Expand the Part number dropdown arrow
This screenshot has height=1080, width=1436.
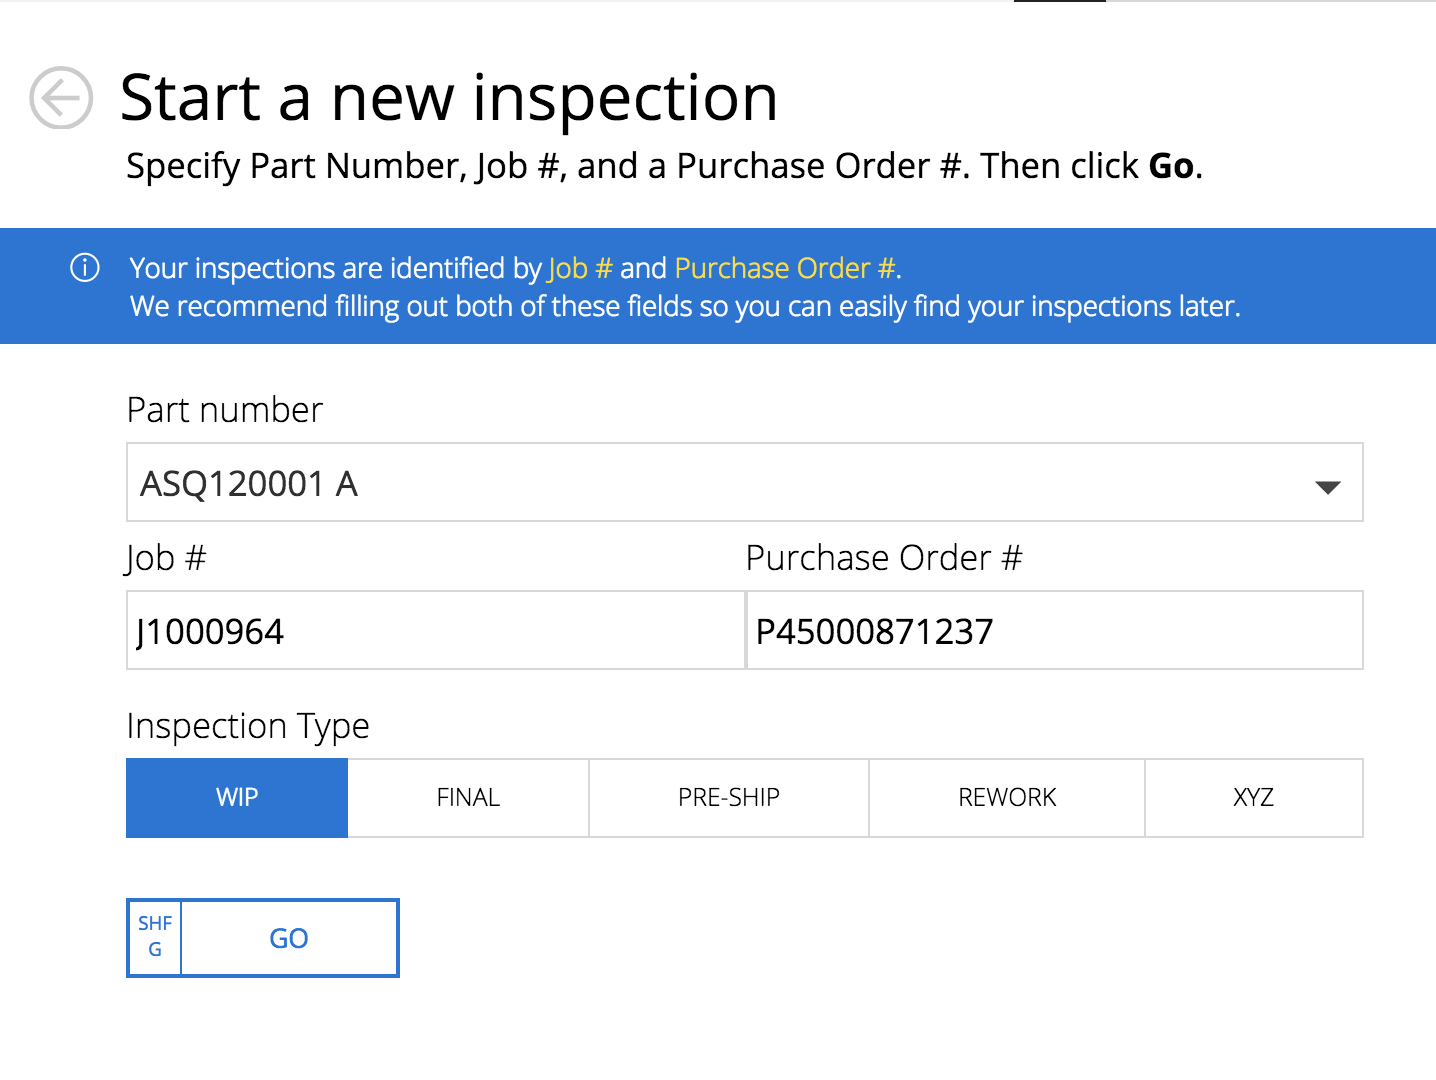pyautogui.click(x=1327, y=487)
